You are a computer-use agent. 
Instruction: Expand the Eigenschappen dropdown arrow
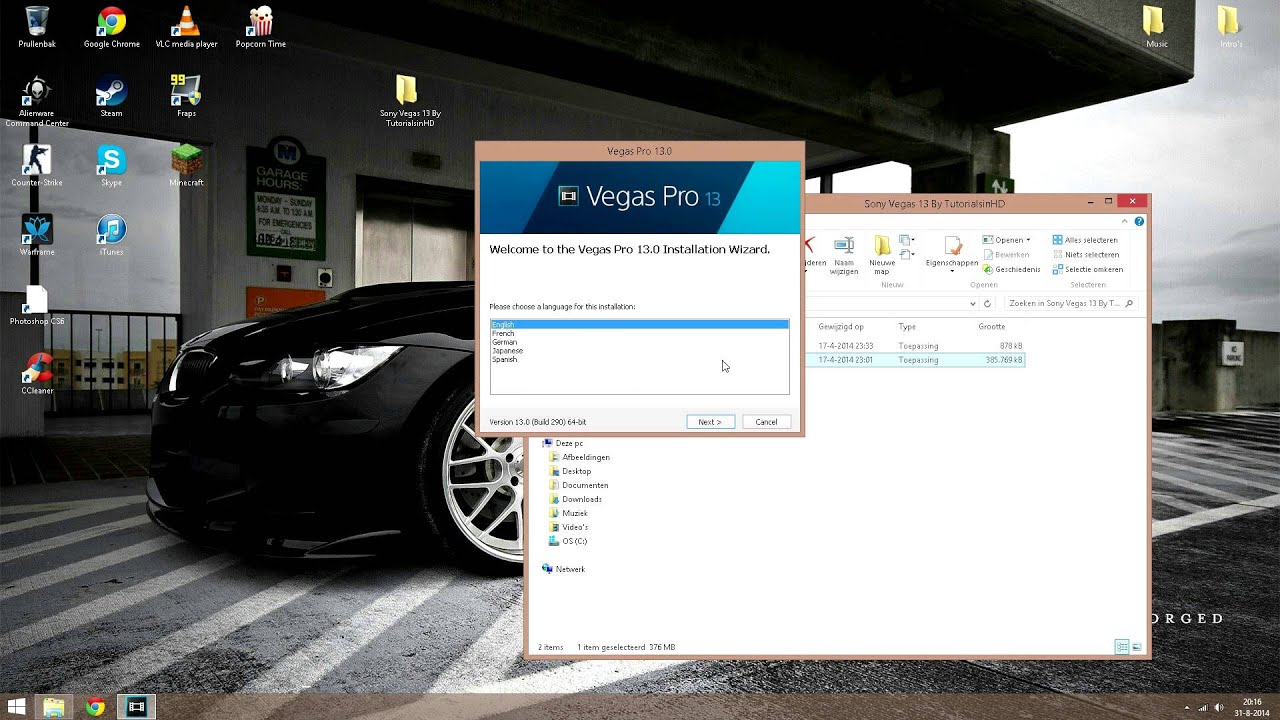952,271
